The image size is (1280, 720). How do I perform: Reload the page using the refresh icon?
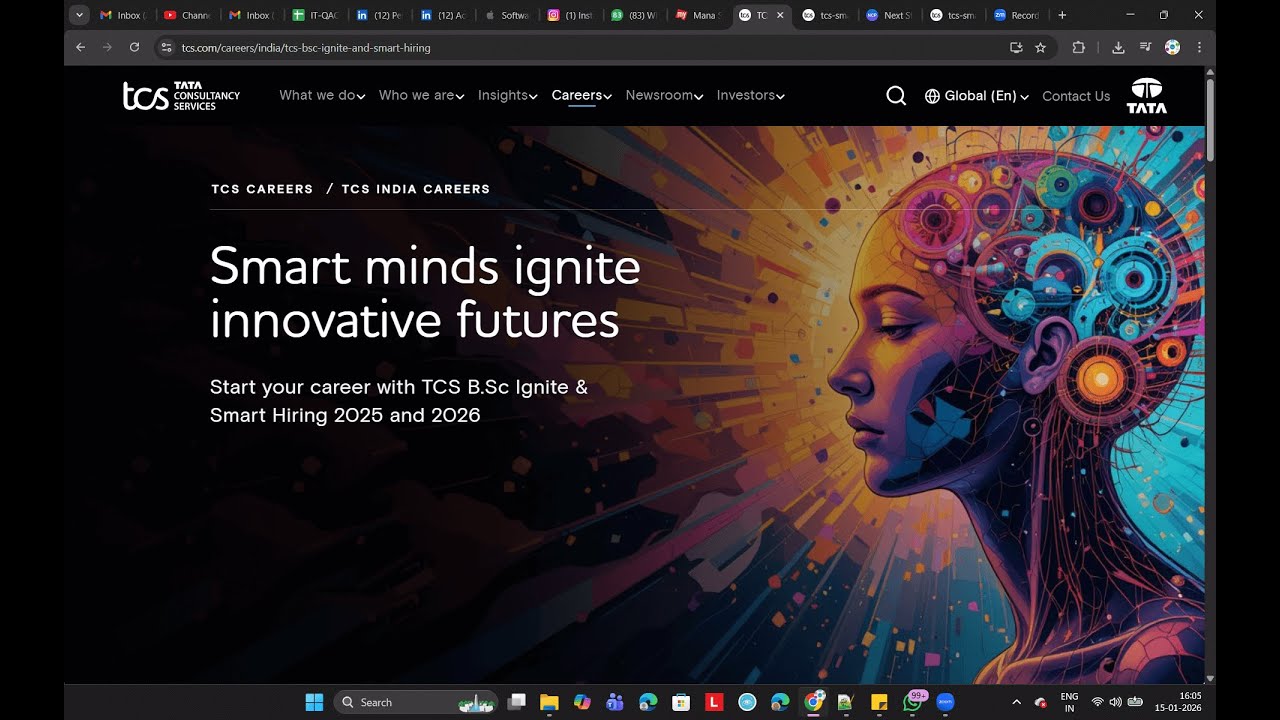point(135,47)
